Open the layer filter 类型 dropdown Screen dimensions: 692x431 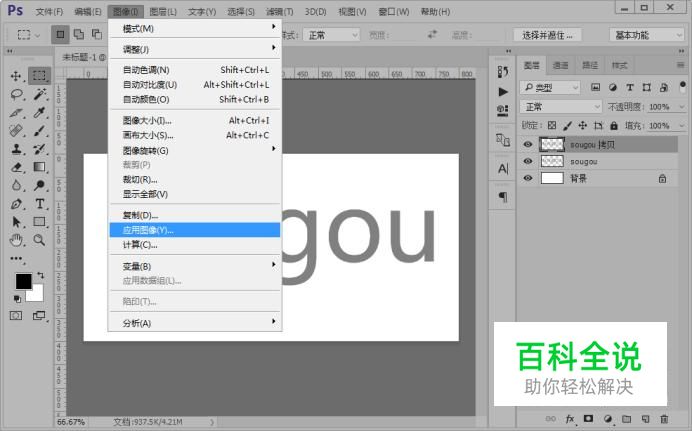550,87
